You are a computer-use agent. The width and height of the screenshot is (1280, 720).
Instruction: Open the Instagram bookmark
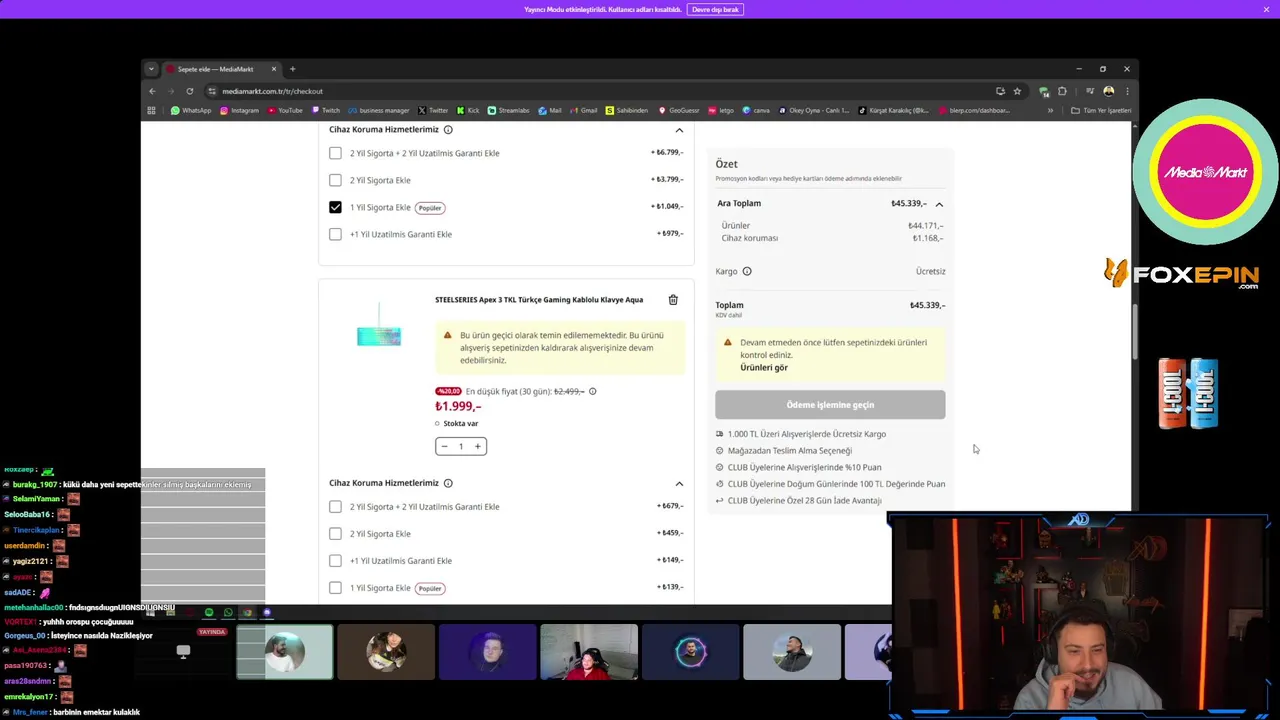[239, 111]
